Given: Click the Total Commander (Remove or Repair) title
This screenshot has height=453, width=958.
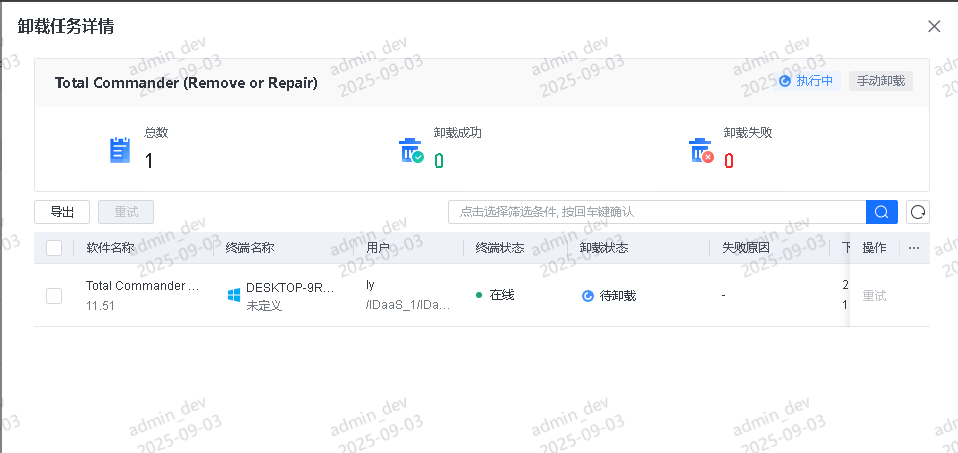Looking at the screenshot, I should (x=186, y=83).
